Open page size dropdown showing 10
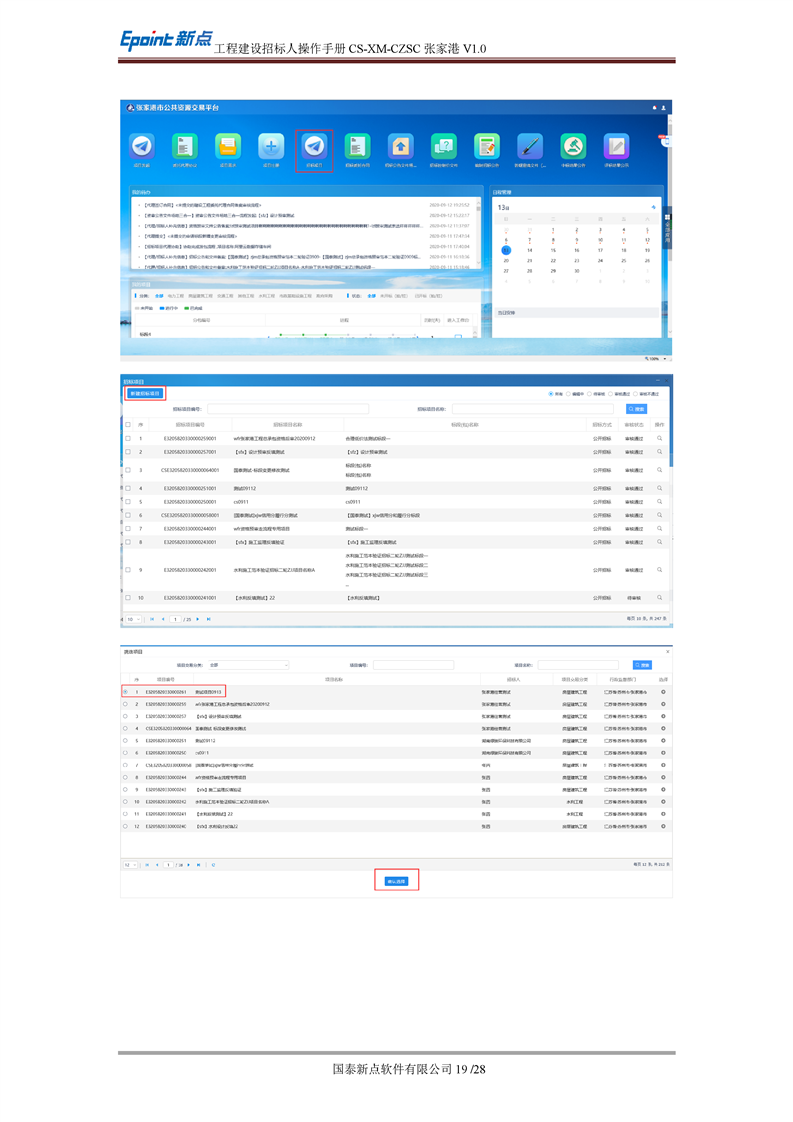 [x=132, y=619]
